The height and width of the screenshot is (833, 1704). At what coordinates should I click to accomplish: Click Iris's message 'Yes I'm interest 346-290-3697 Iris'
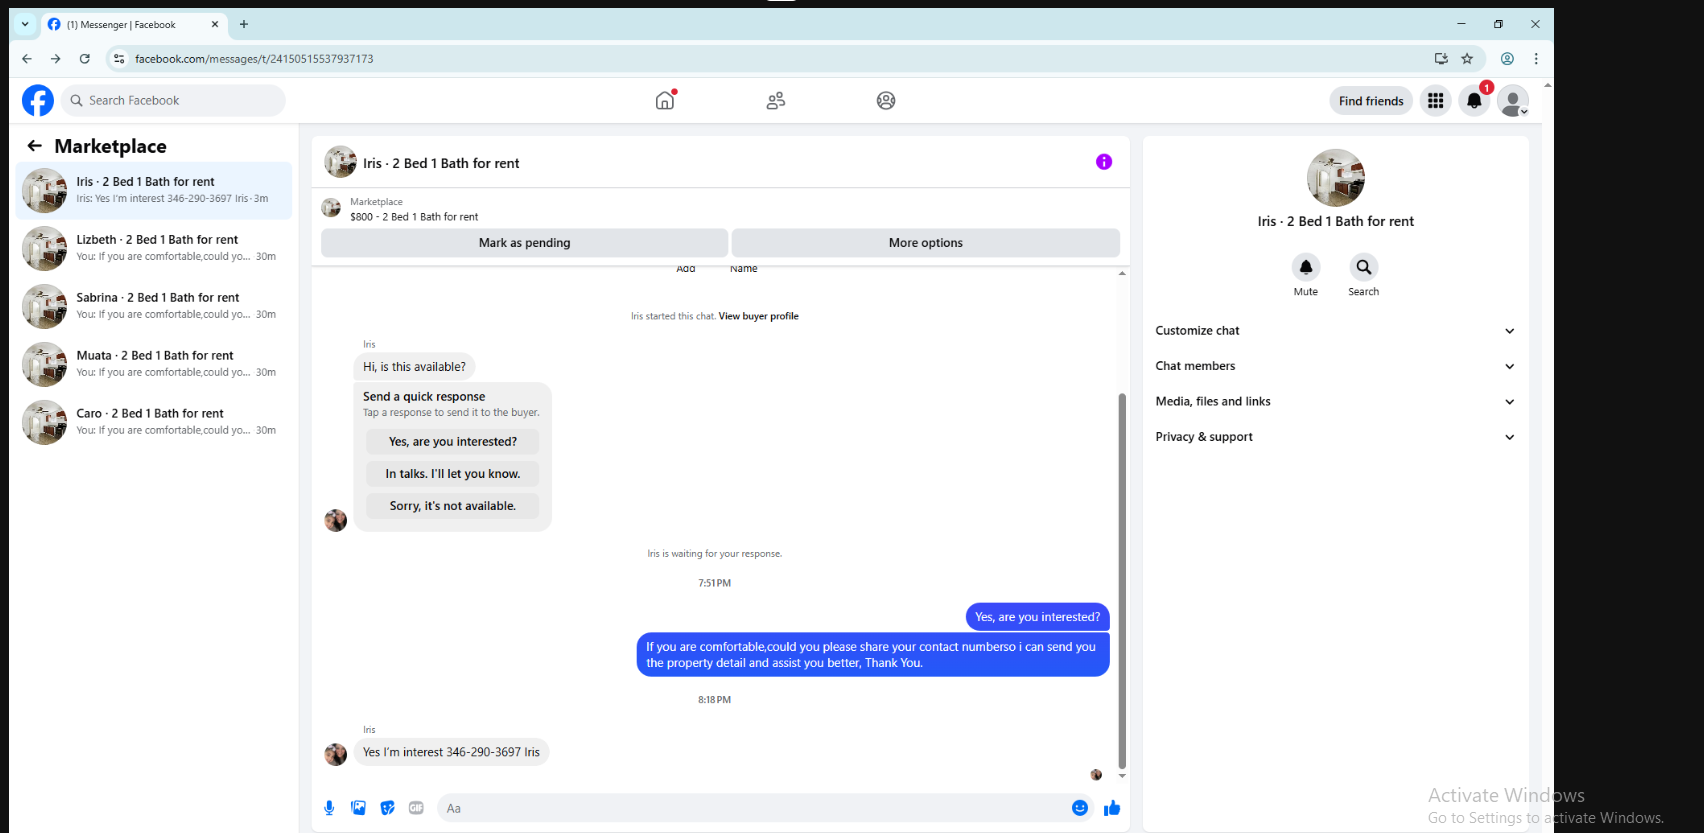(x=451, y=752)
